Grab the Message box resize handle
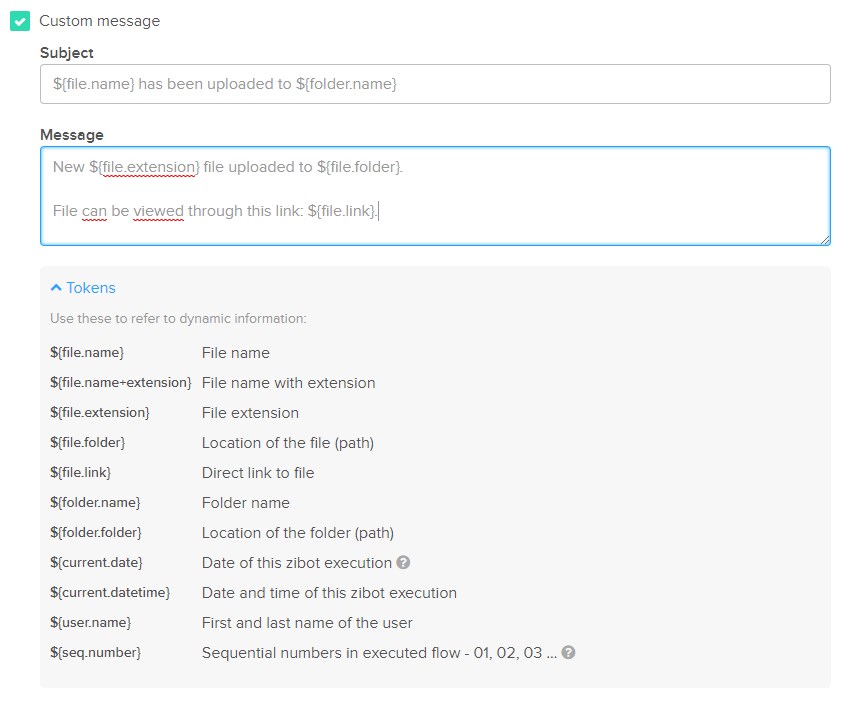 (825, 240)
